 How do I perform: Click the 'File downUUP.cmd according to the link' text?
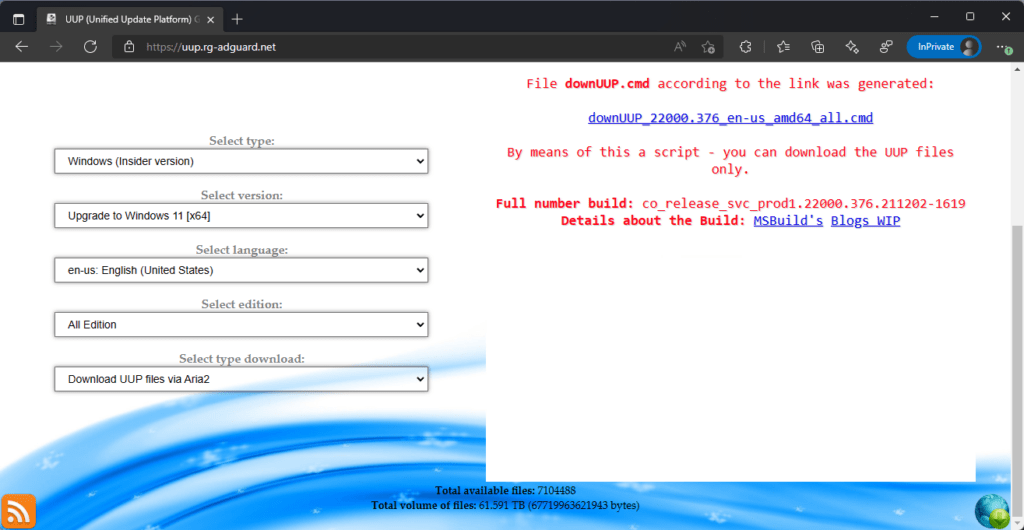click(x=730, y=84)
